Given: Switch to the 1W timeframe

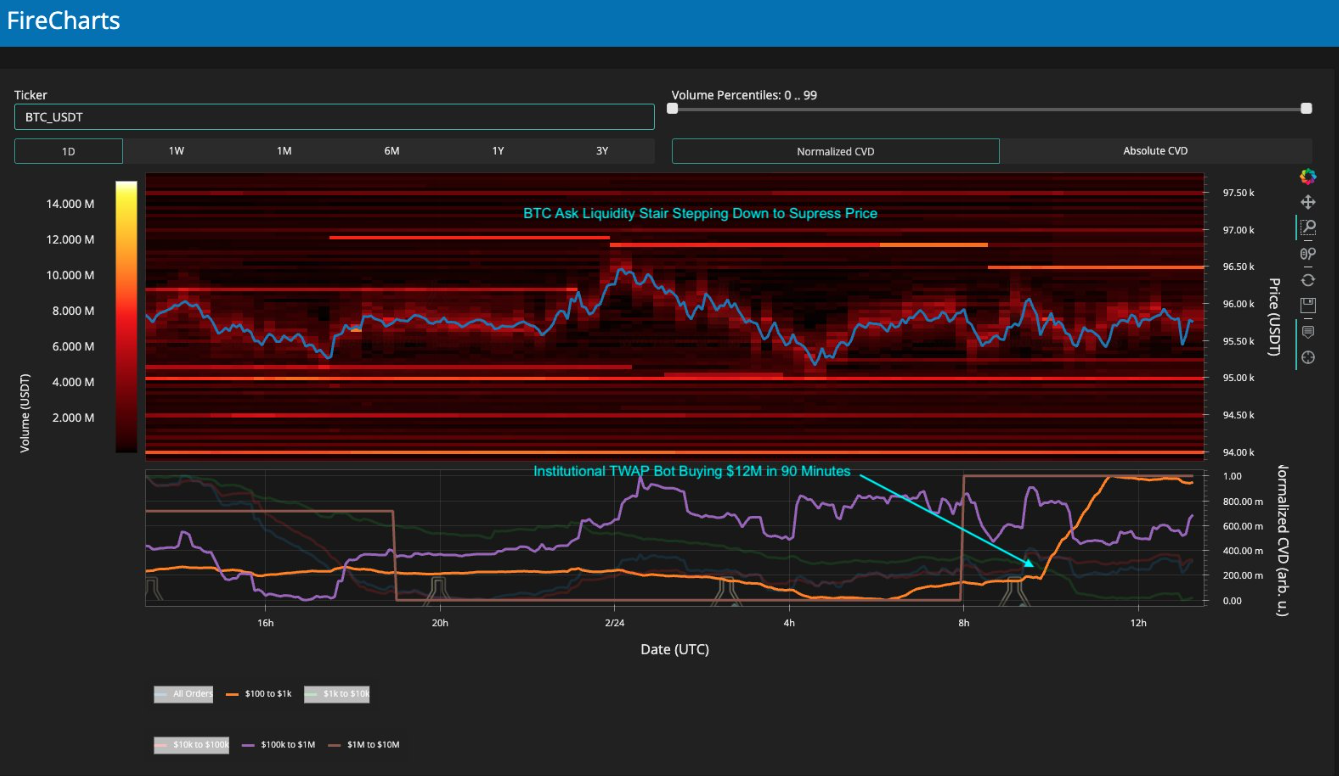Looking at the screenshot, I should click(176, 151).
